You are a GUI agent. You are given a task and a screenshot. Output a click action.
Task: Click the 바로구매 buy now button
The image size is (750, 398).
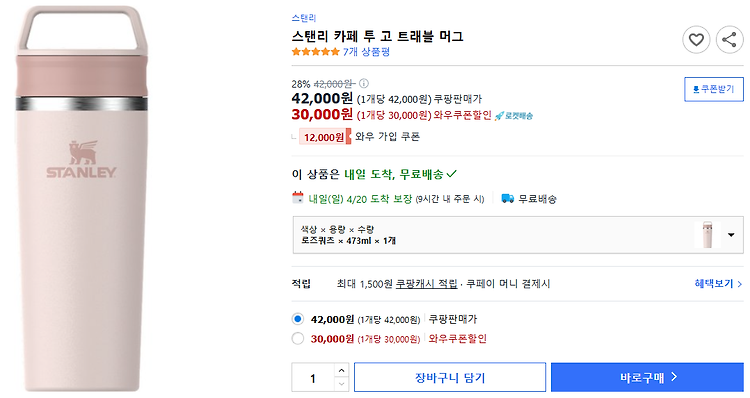[647, 377]
